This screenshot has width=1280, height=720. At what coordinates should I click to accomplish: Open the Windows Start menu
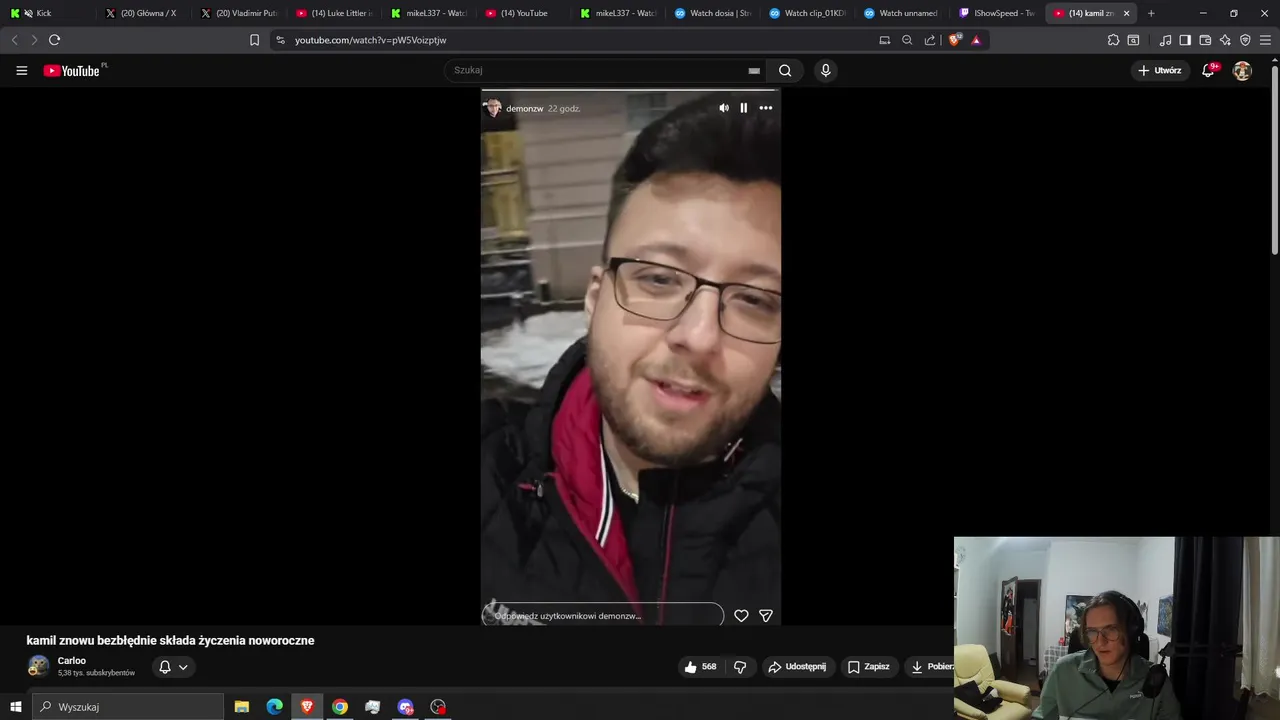click(x=15, y=707)
